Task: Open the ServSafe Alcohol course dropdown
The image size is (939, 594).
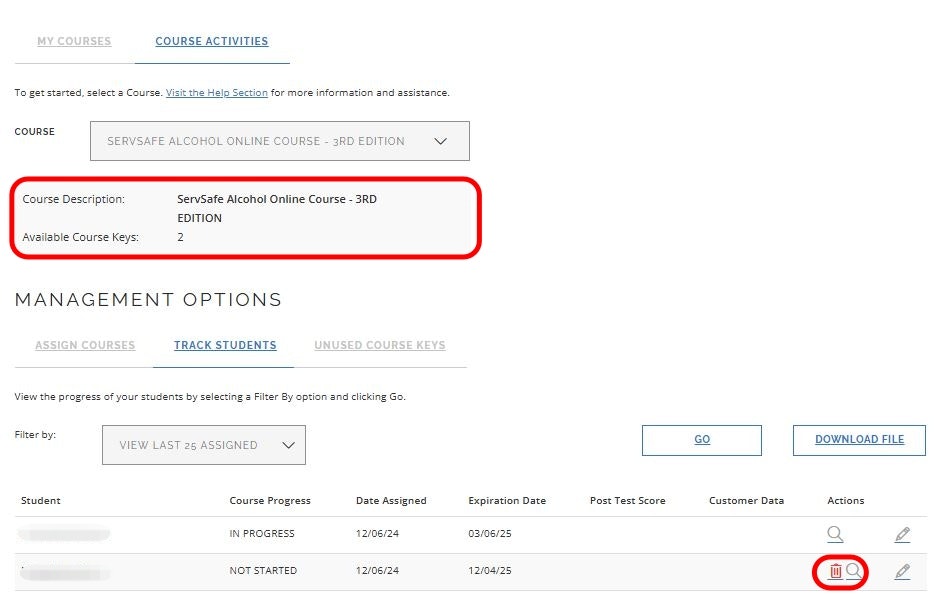Action: [x=279, y=141]
